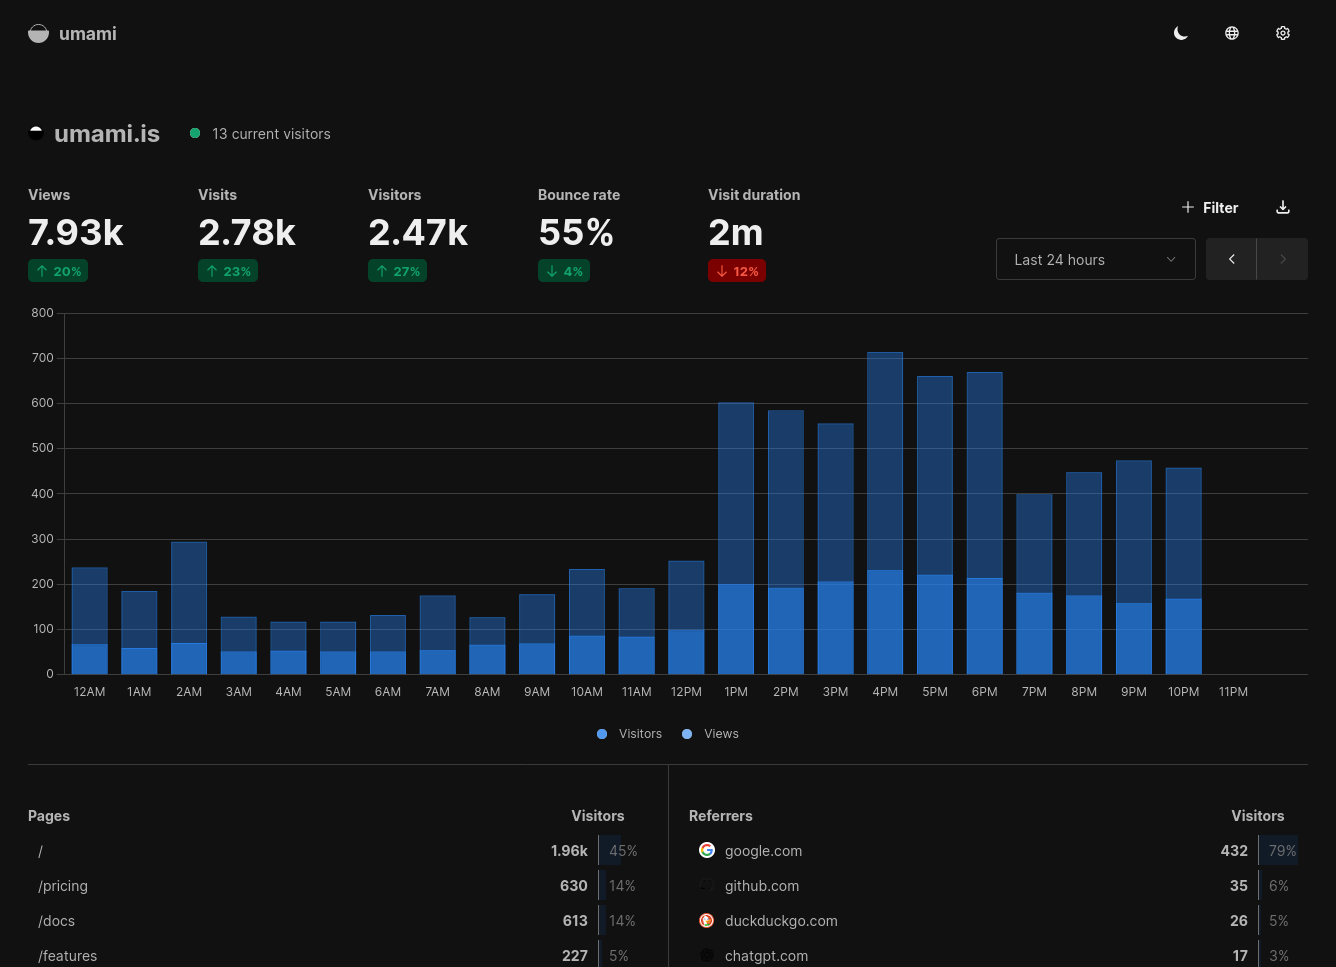Viewport: 1336px width, 967px height.
Task: Toggle the Views legend item
Action: point(710,734)
